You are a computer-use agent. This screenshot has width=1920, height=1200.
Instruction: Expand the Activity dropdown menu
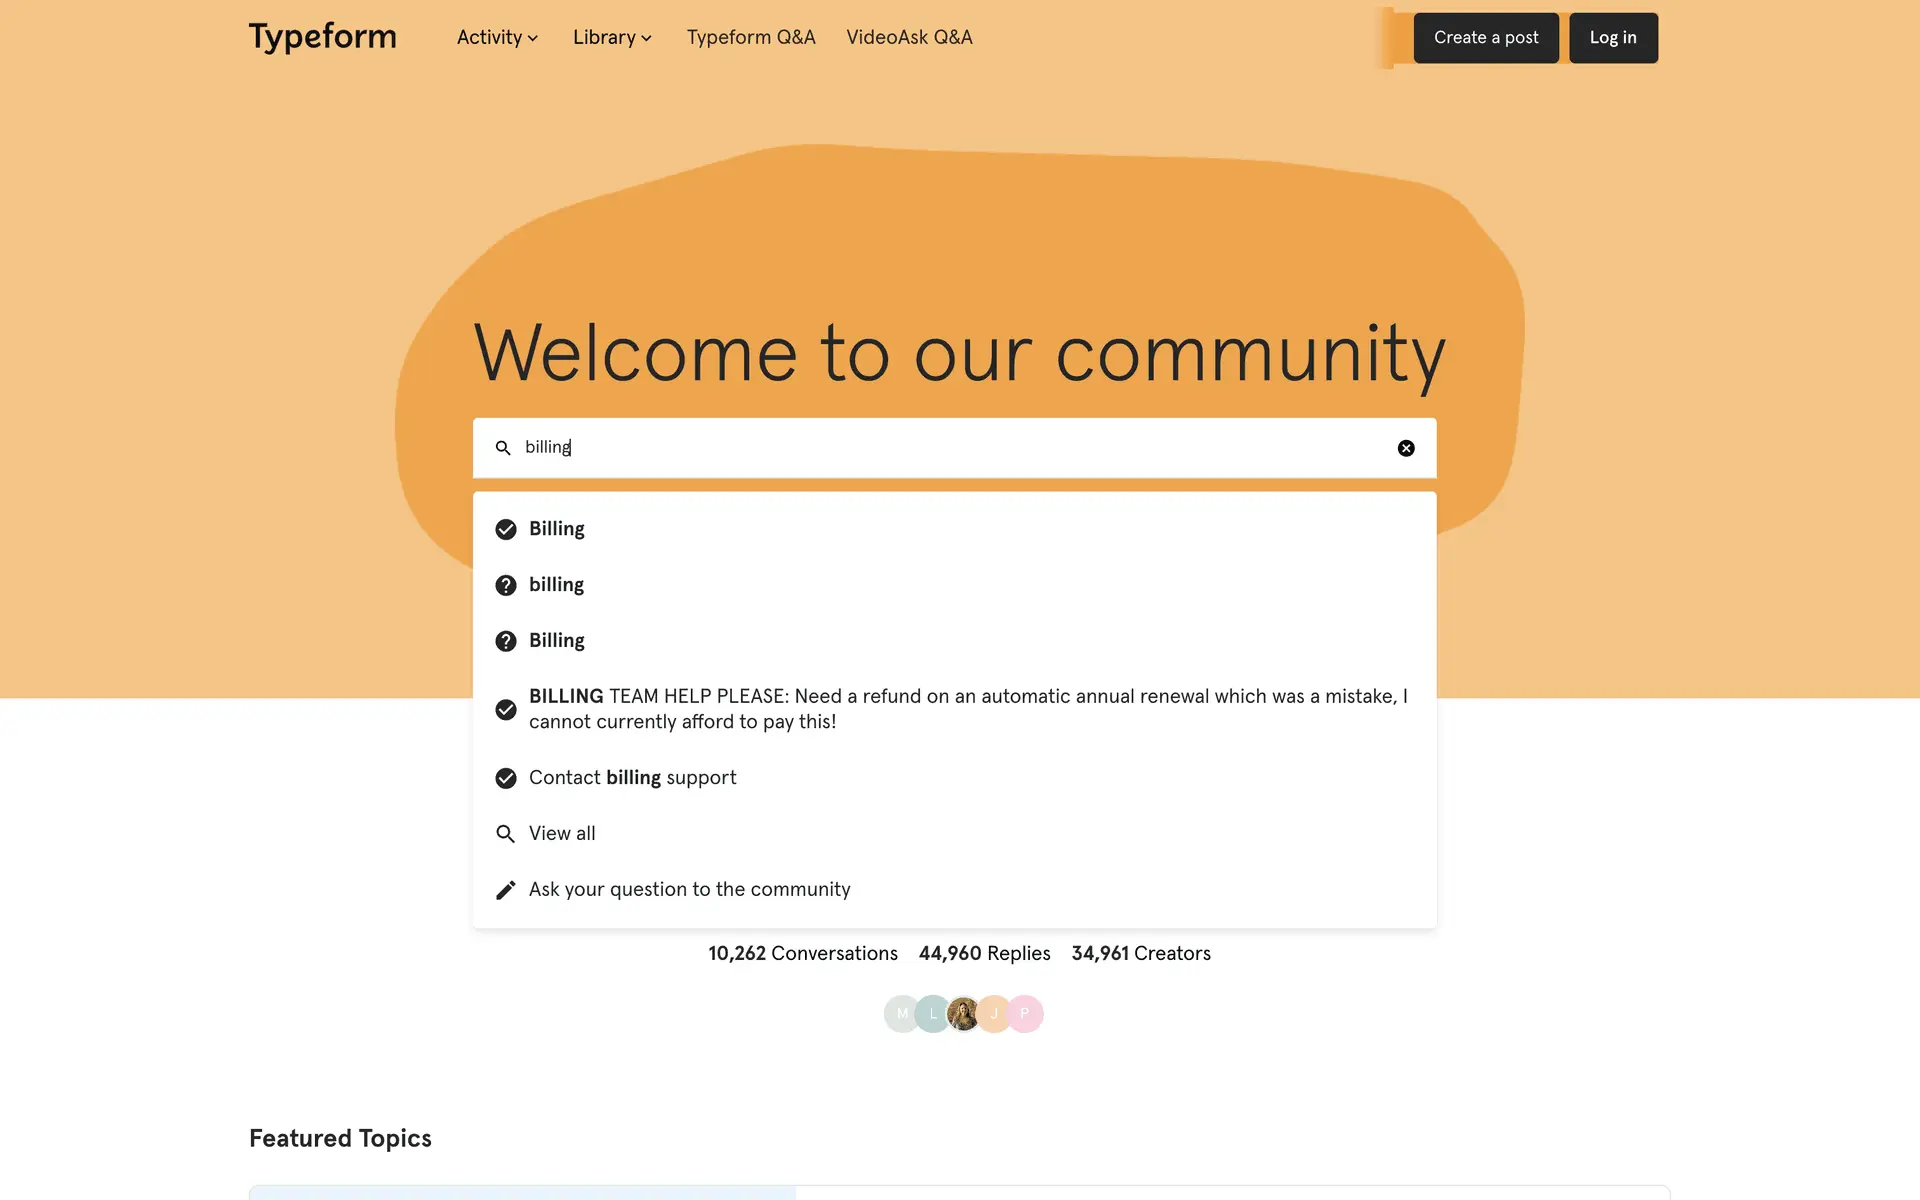point(497,38)
